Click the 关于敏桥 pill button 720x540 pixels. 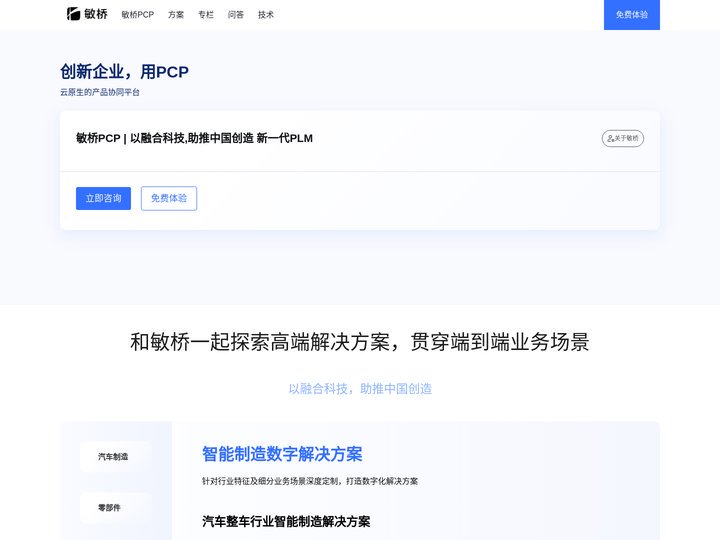(623, 138)
